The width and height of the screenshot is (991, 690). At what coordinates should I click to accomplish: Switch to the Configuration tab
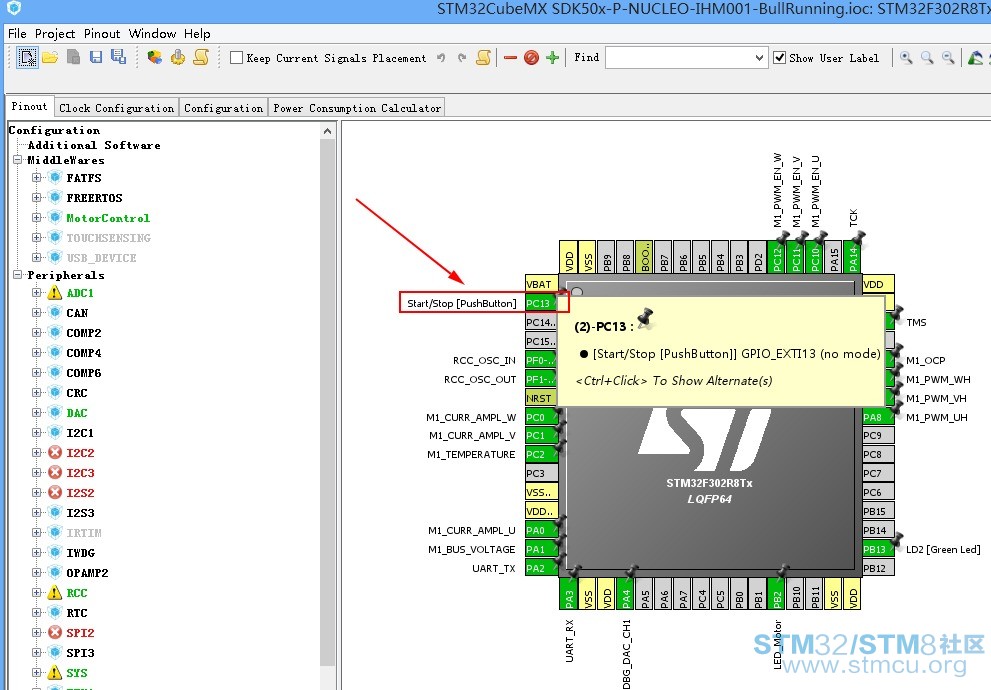click(224, 108)
